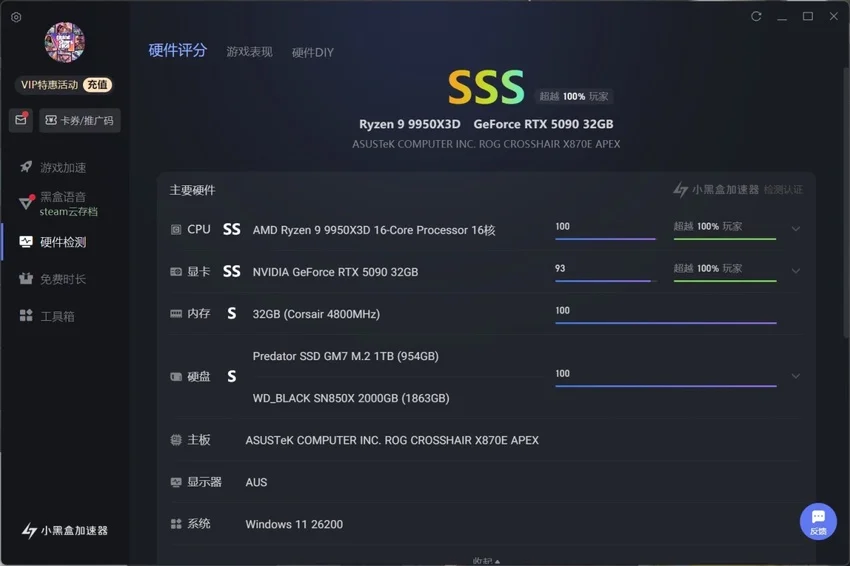Open 免费时长 in the sidebar
Screen dimensions: 850x566
click(63, 279)
